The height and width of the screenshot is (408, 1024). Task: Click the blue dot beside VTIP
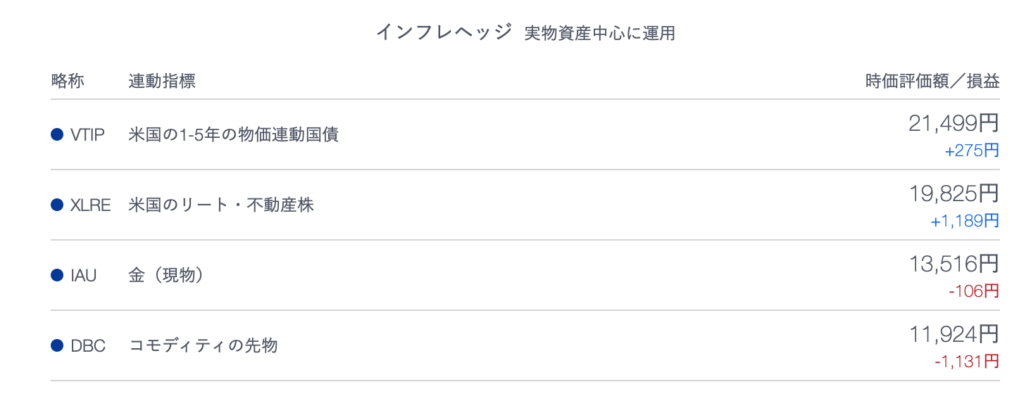pos(57,135)
